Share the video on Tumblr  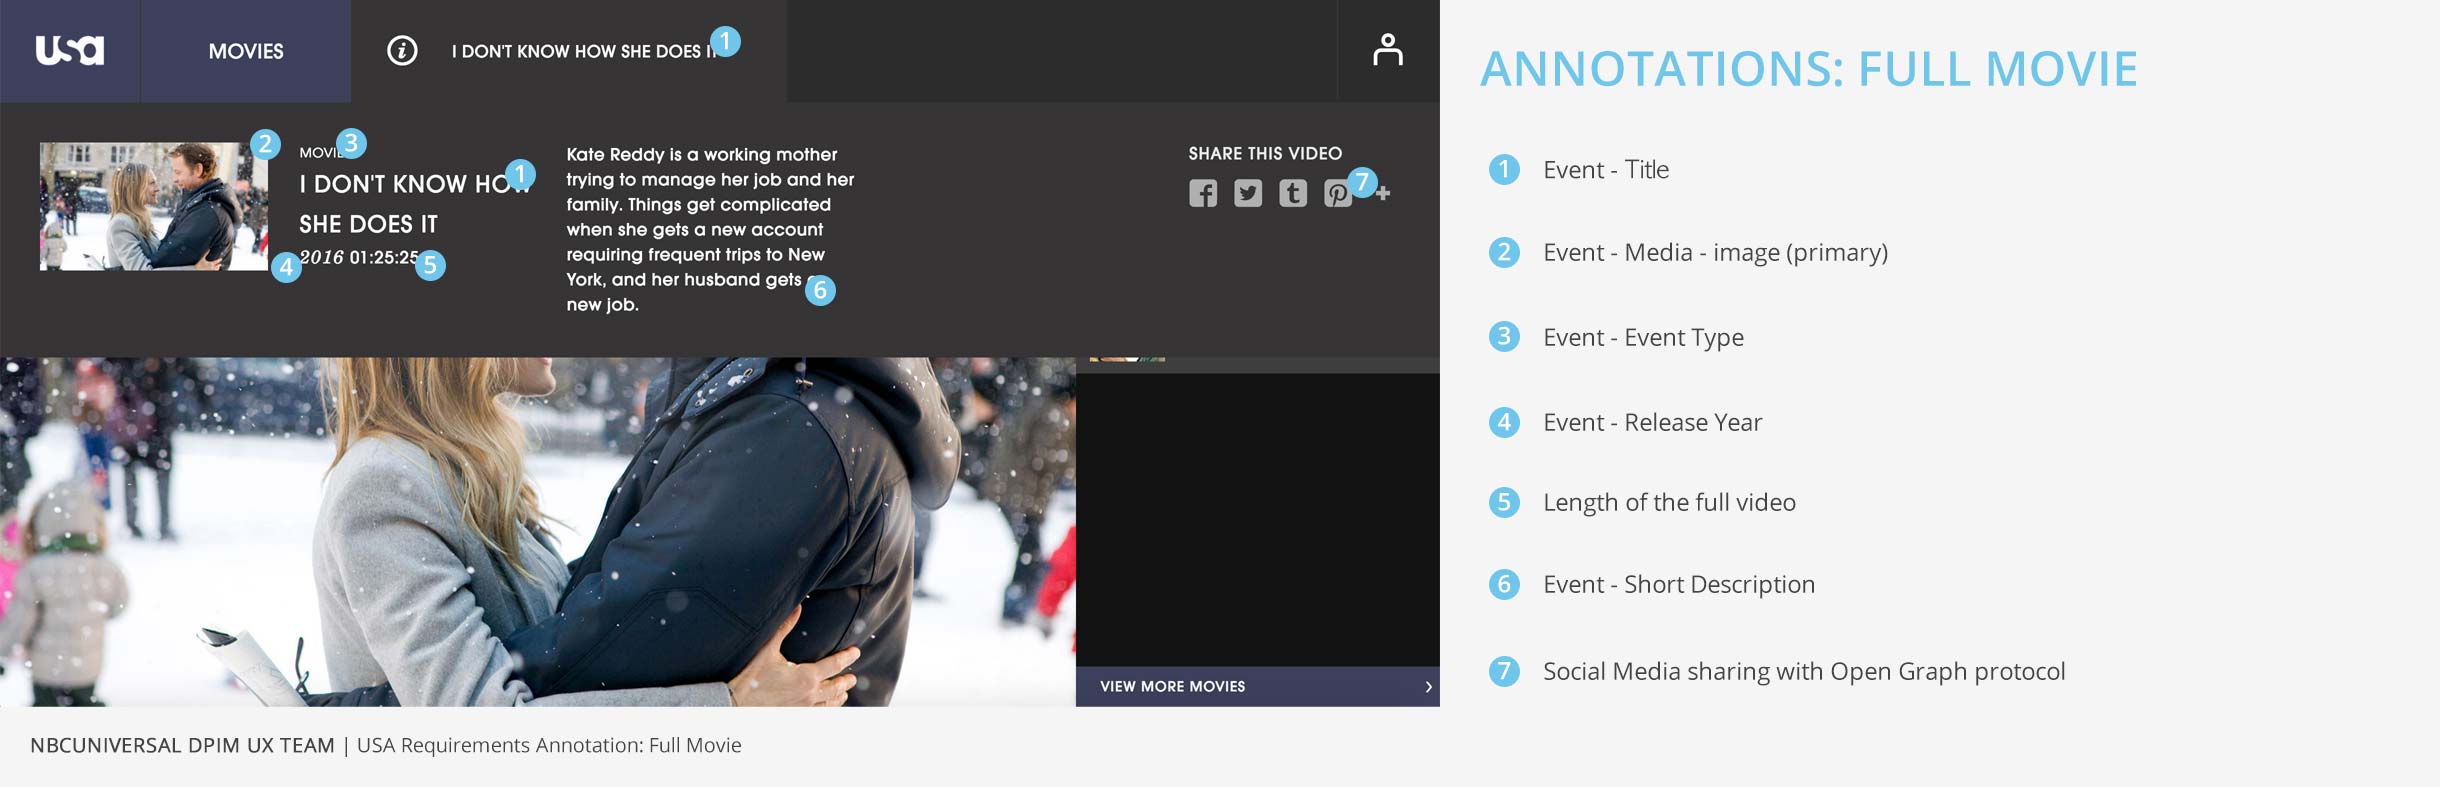pyautogui.click(x=1293, y=193)
